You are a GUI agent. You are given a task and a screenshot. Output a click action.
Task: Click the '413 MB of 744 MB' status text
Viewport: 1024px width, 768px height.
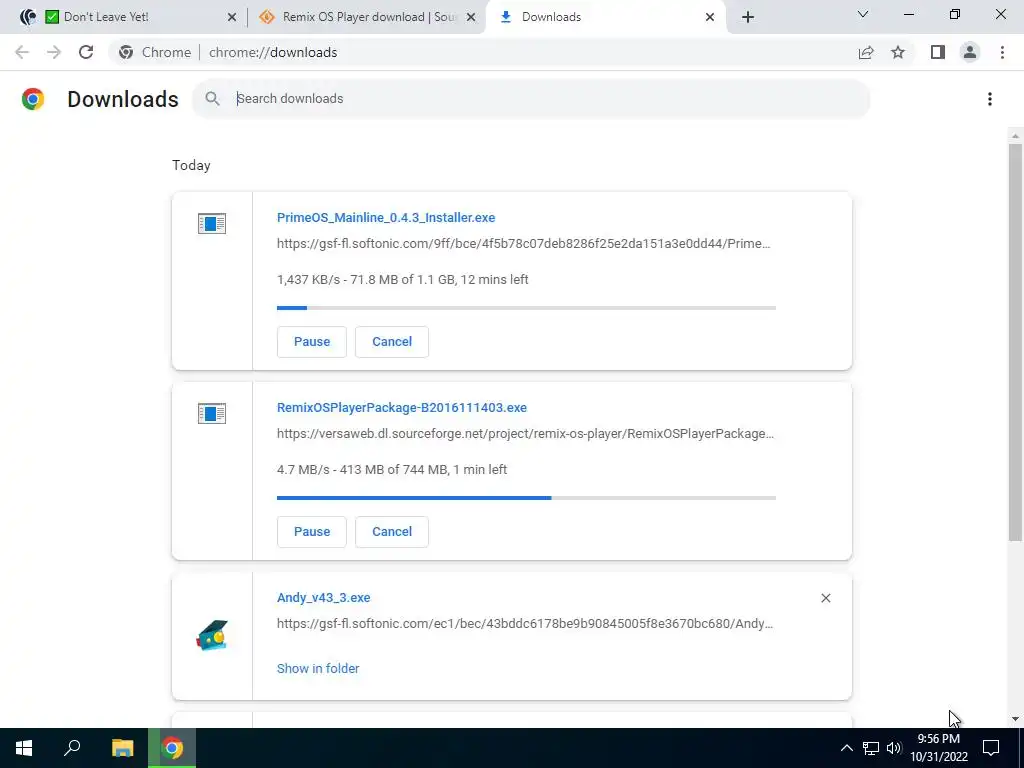[394, 470]
